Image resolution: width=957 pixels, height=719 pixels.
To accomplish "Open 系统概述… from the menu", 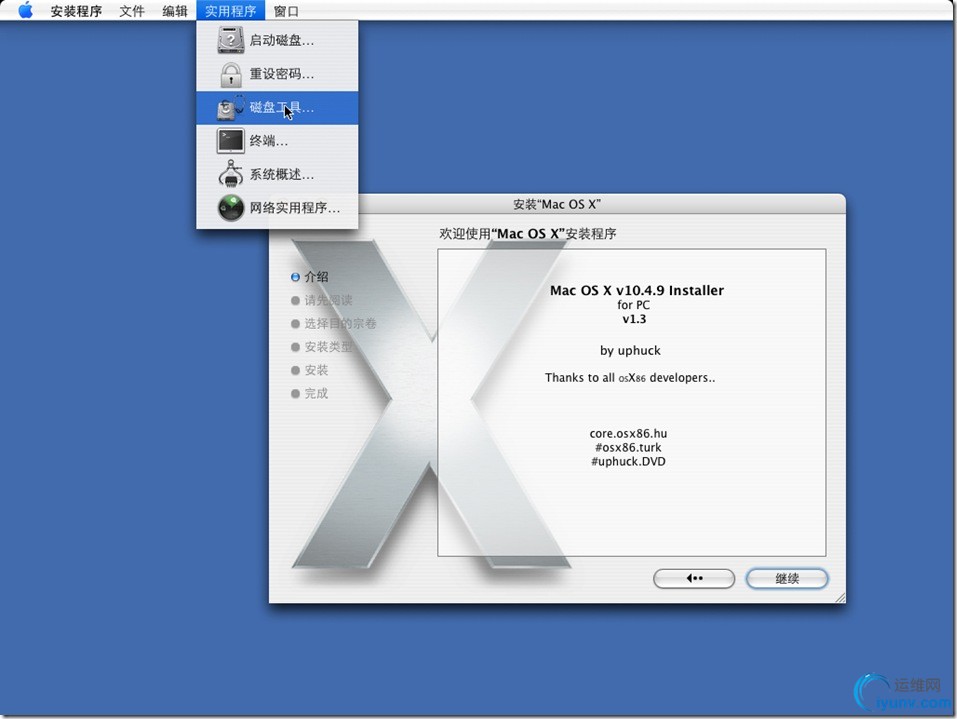I will pyautogui.click(x=277, y=175).
